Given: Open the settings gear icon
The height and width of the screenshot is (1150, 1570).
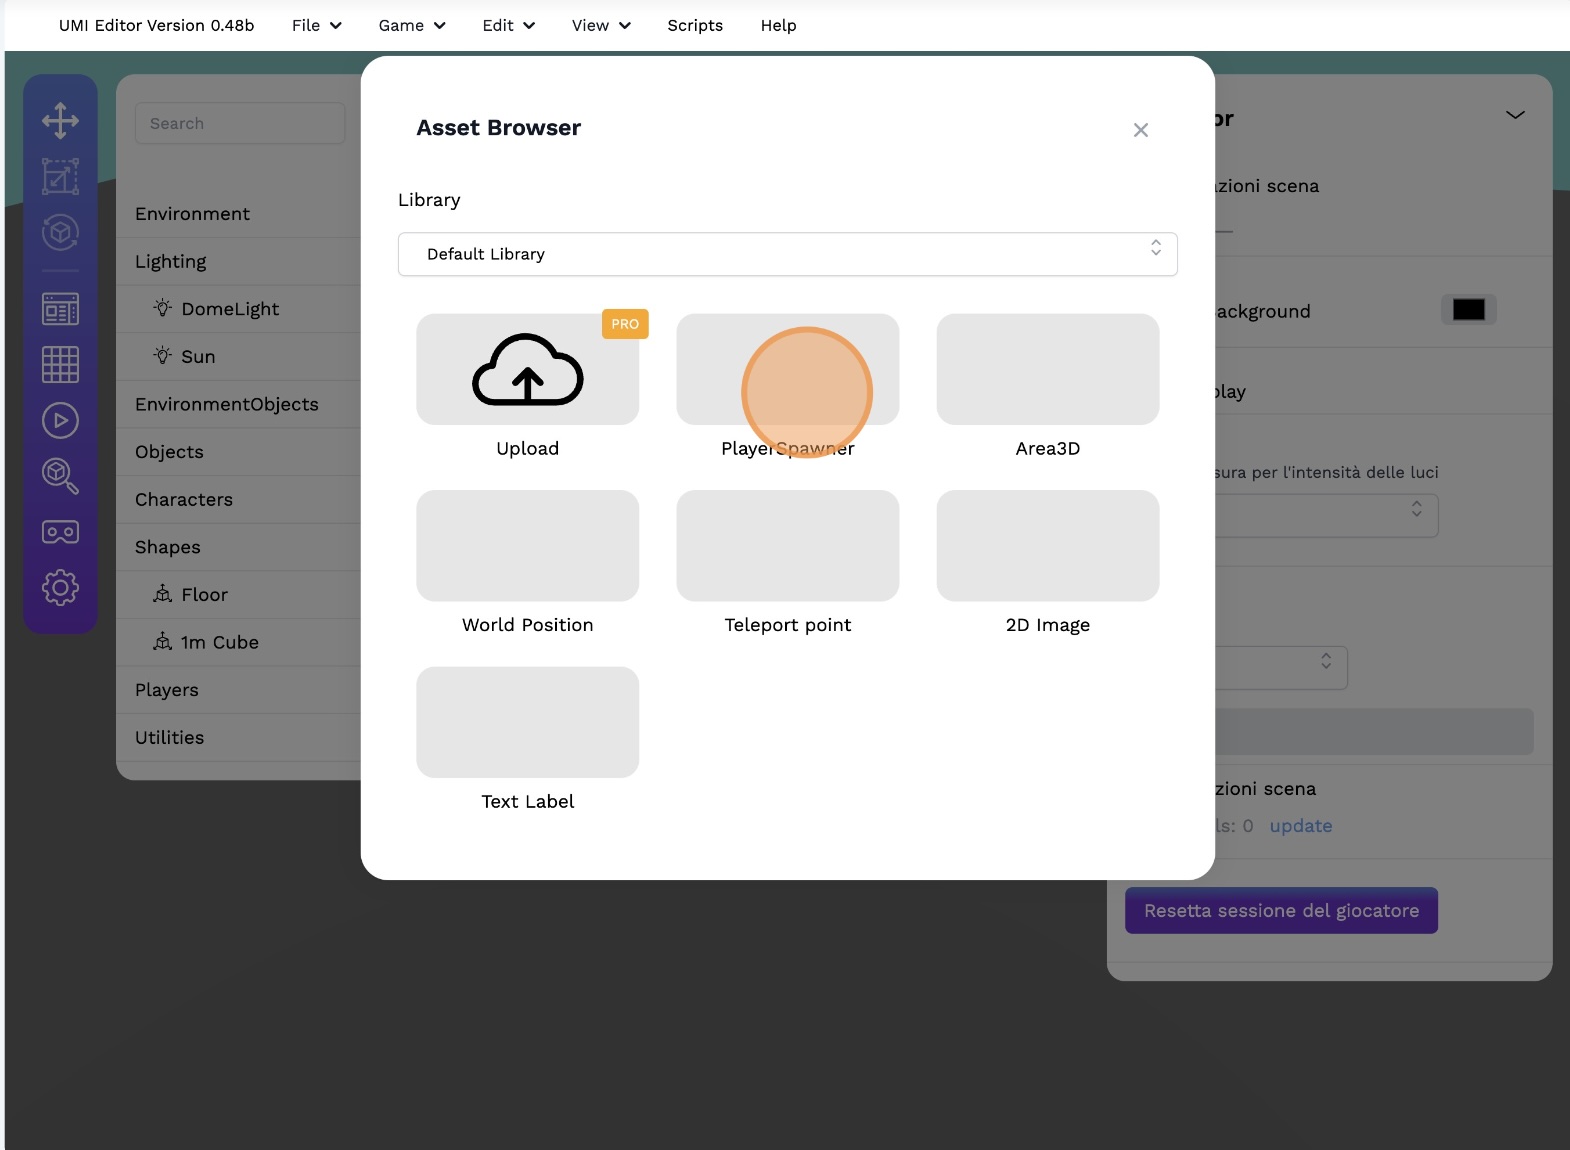Looking at the screenshot, I should coord(60,587).
